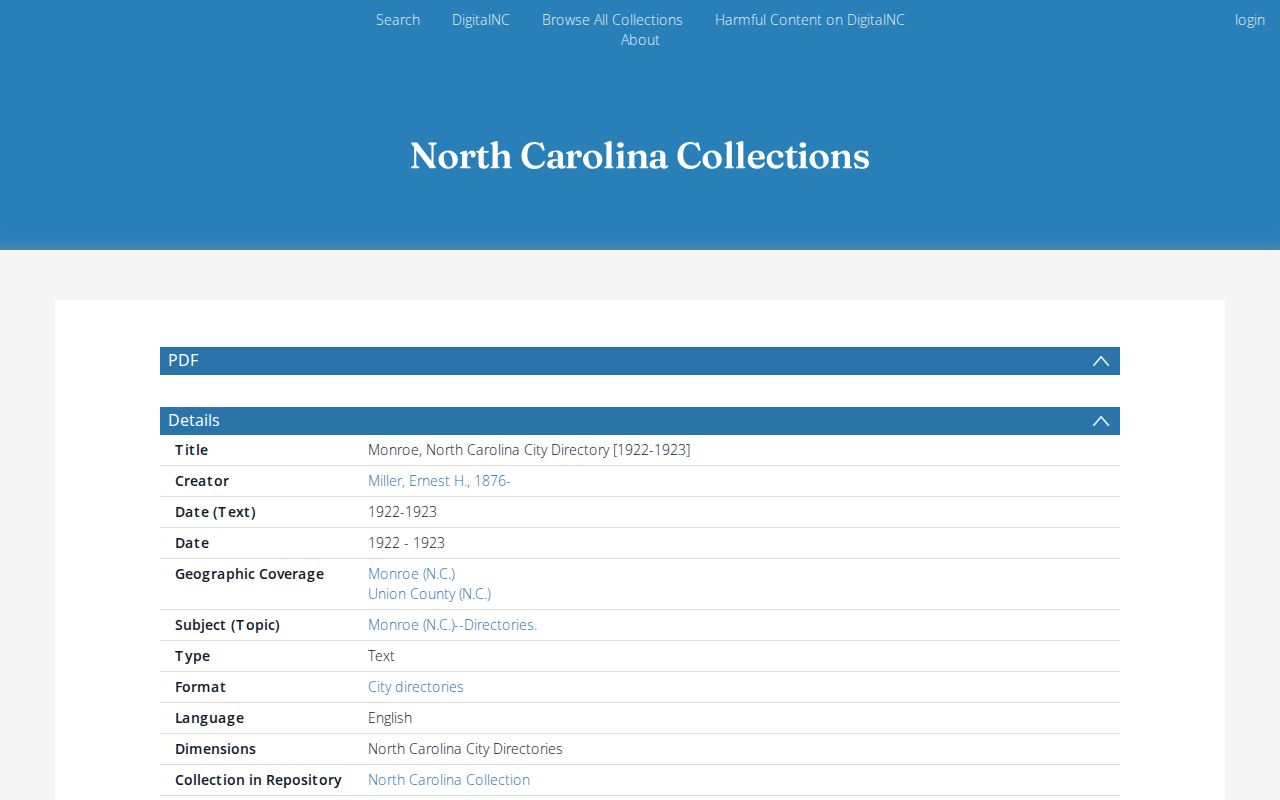Click the Subject (Topic) field label

click(227, 625)
